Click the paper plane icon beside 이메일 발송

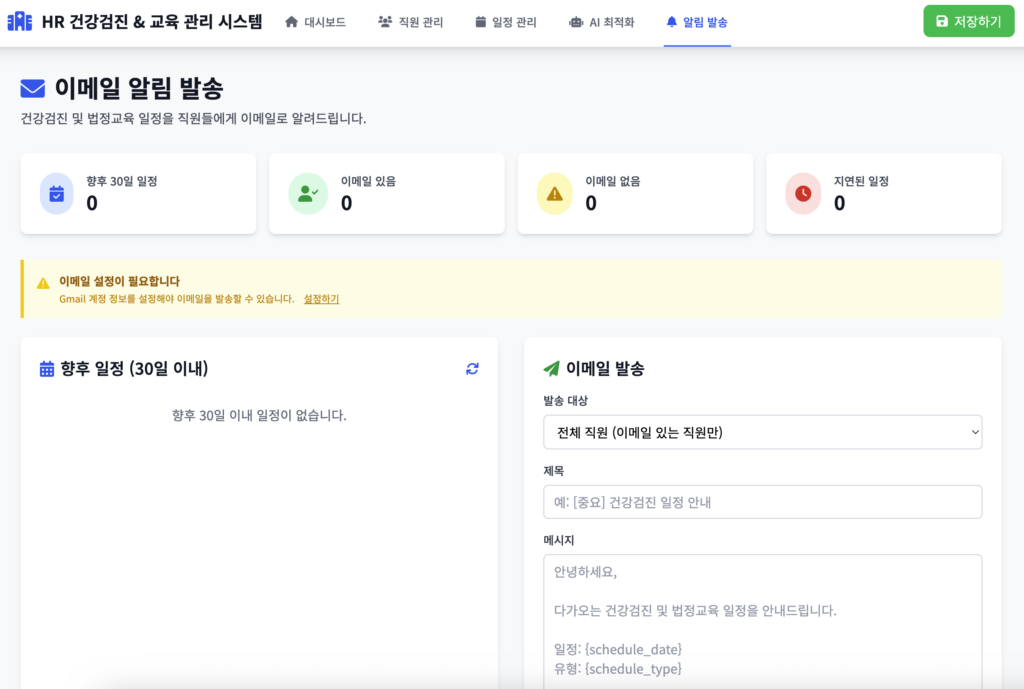551,369
